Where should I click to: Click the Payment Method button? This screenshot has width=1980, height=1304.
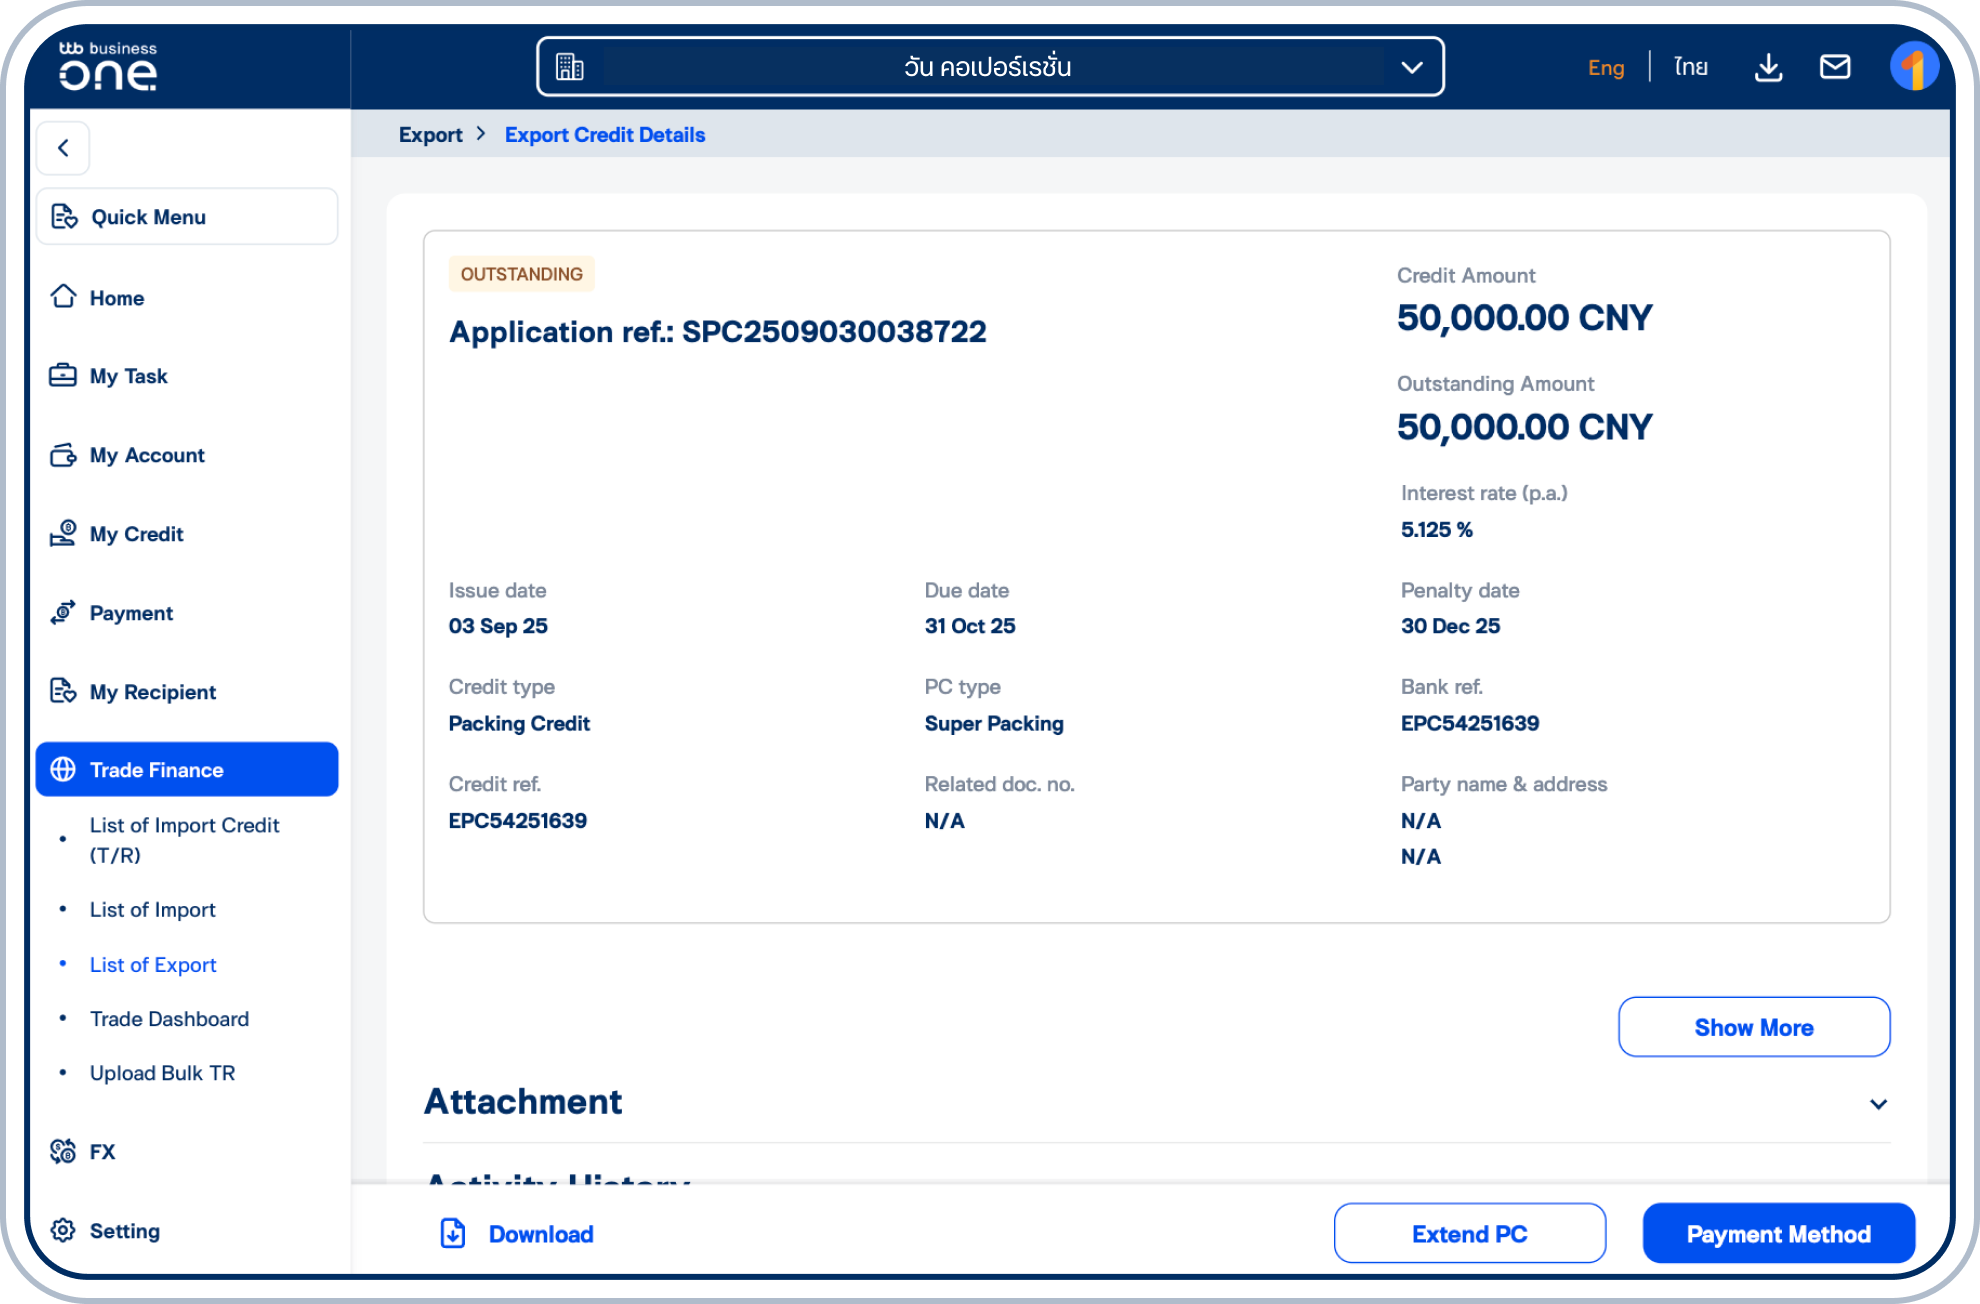1778,1233
